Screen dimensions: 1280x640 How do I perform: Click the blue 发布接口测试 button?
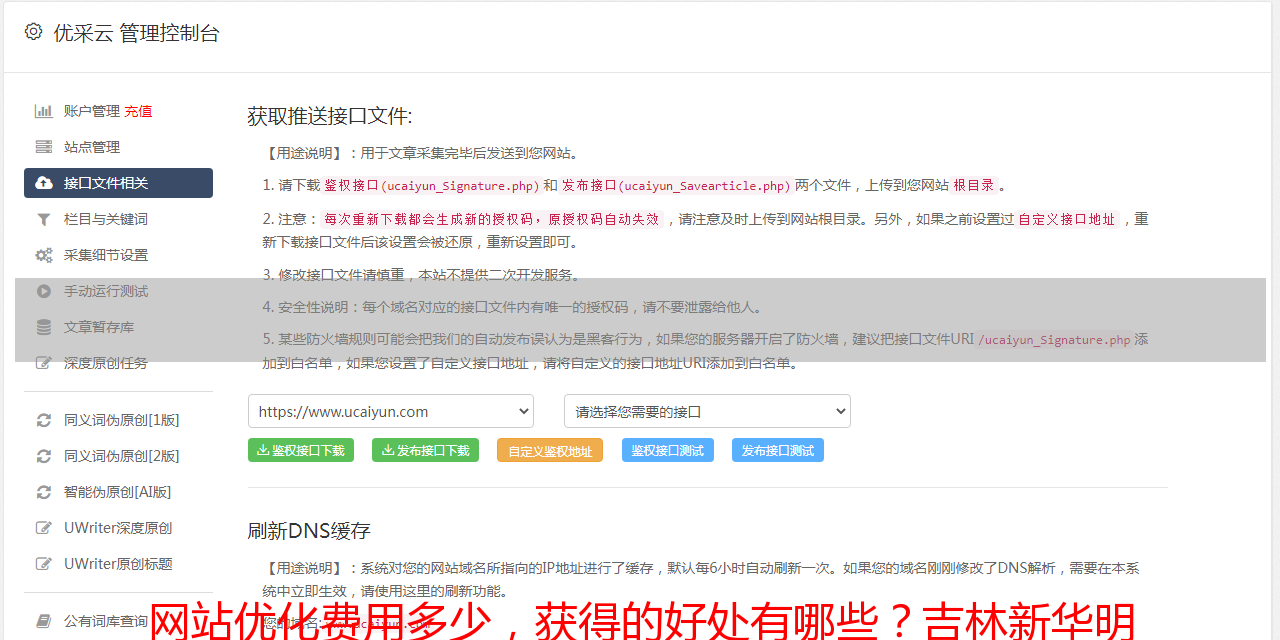[778, 450]
